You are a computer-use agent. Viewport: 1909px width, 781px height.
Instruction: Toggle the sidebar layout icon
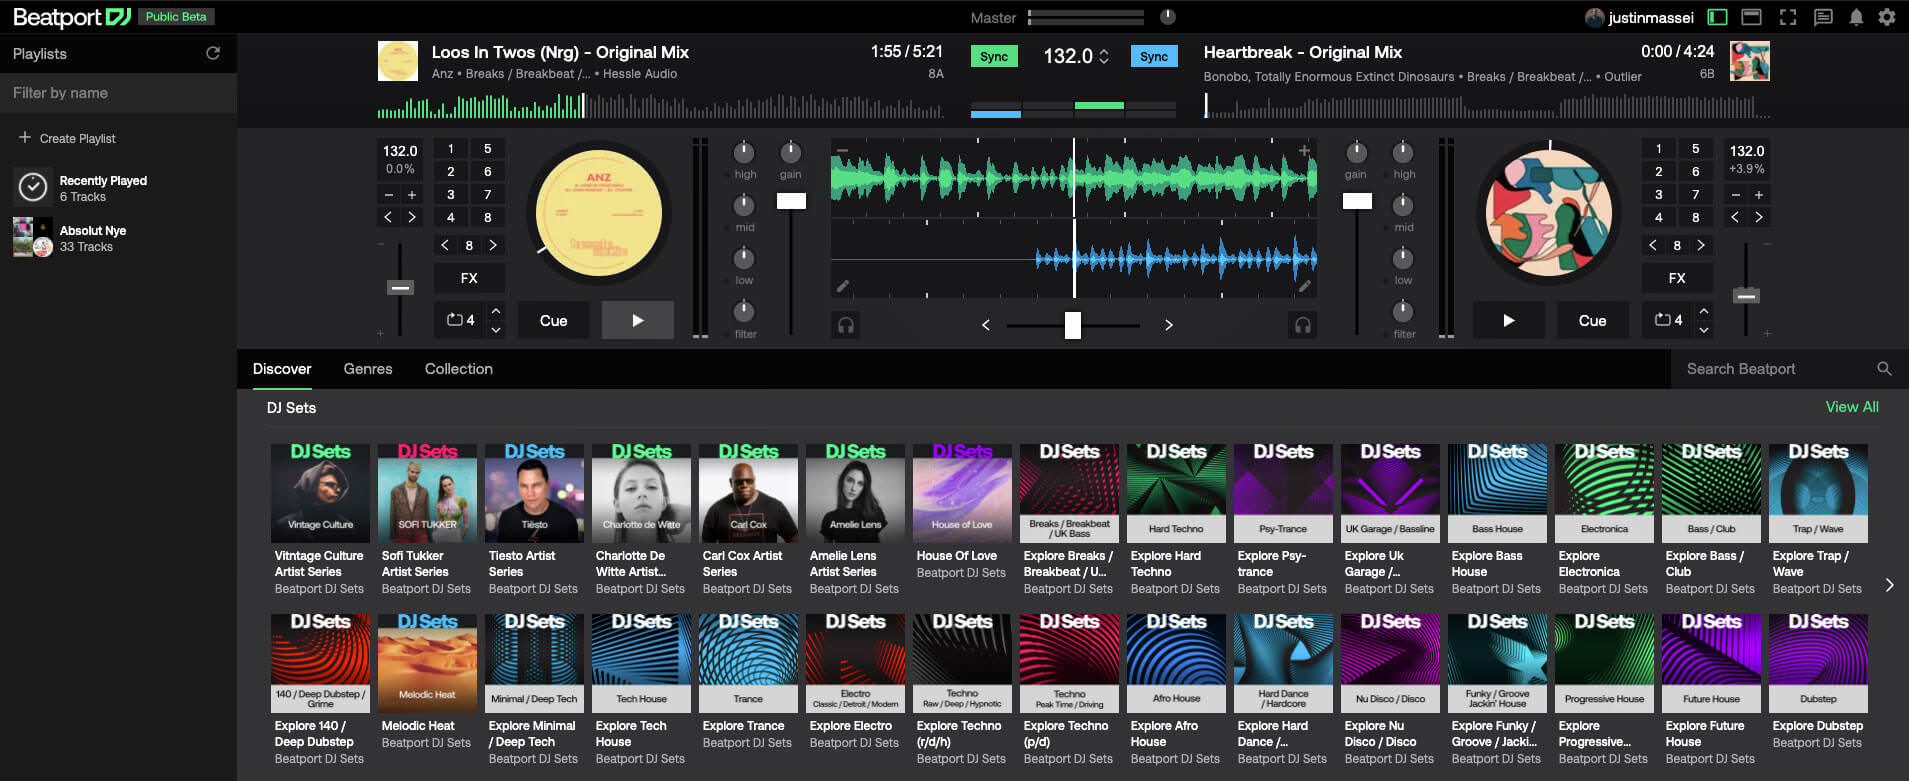(x=1717, y=17)
